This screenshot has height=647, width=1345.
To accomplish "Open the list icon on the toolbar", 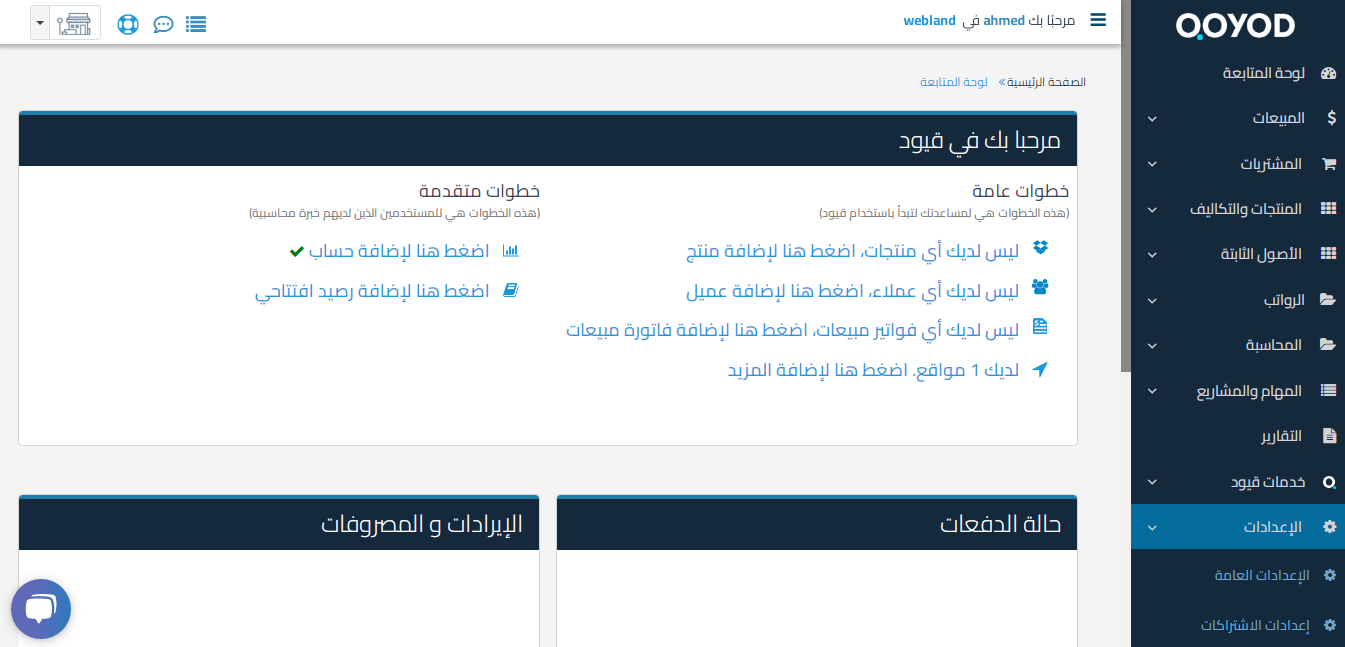I will pyautogui.click(x=196, y=24).
